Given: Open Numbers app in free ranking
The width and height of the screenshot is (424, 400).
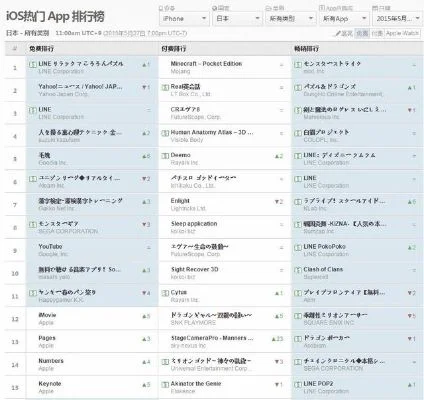Looking at the screenshot, I should point(51,361).
